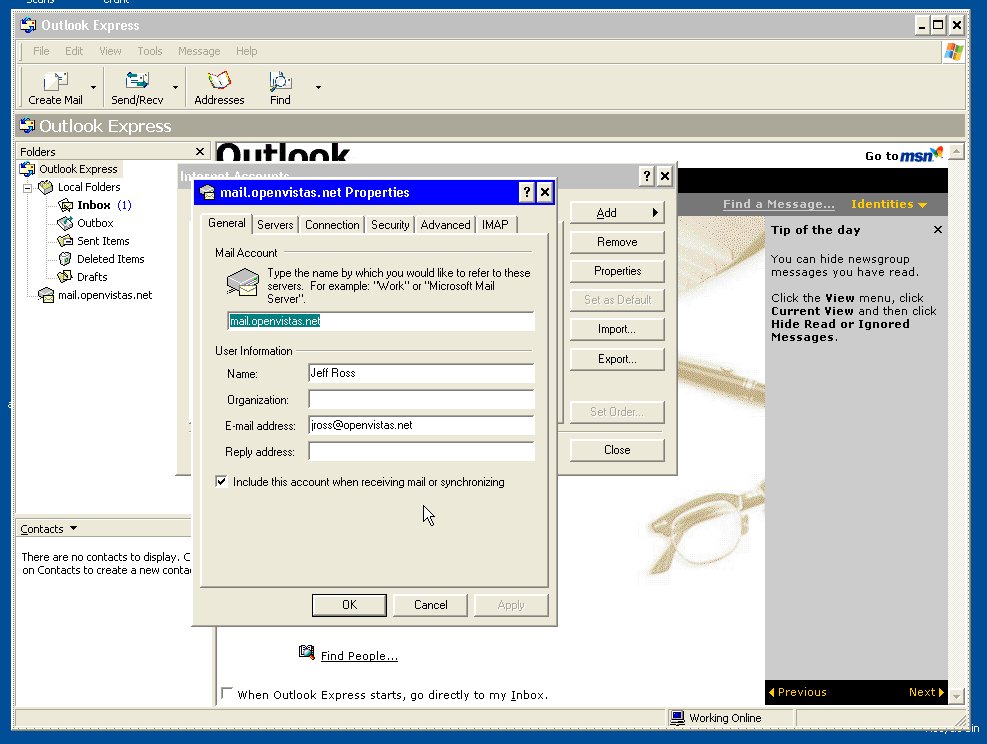Open the File menu

pos(41,51)
